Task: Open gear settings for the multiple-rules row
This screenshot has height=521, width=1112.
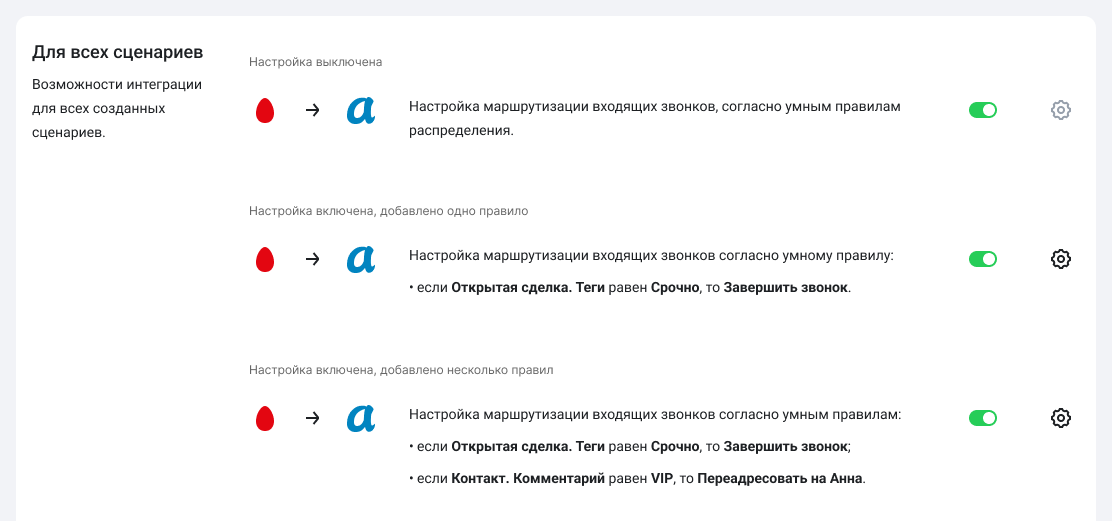Action: click(1061, 418)
